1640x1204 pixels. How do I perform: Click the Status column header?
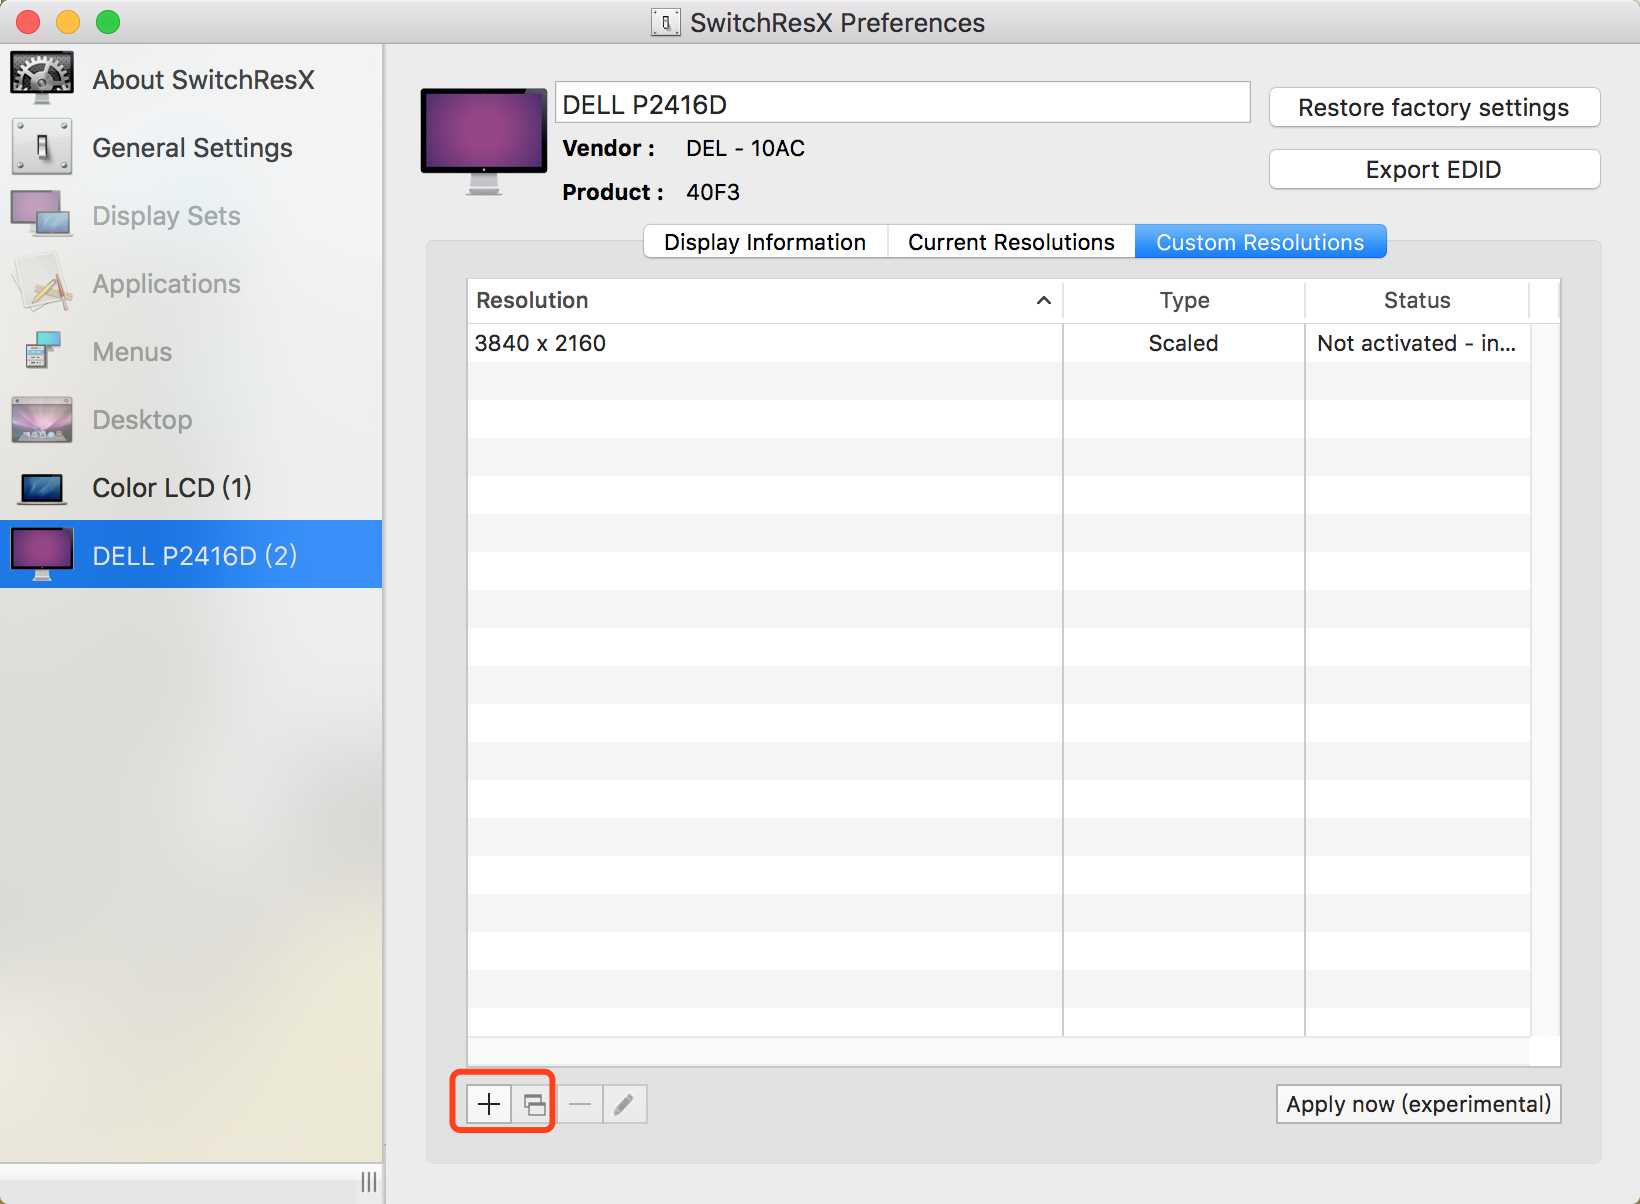click(x=1417, y=300)
